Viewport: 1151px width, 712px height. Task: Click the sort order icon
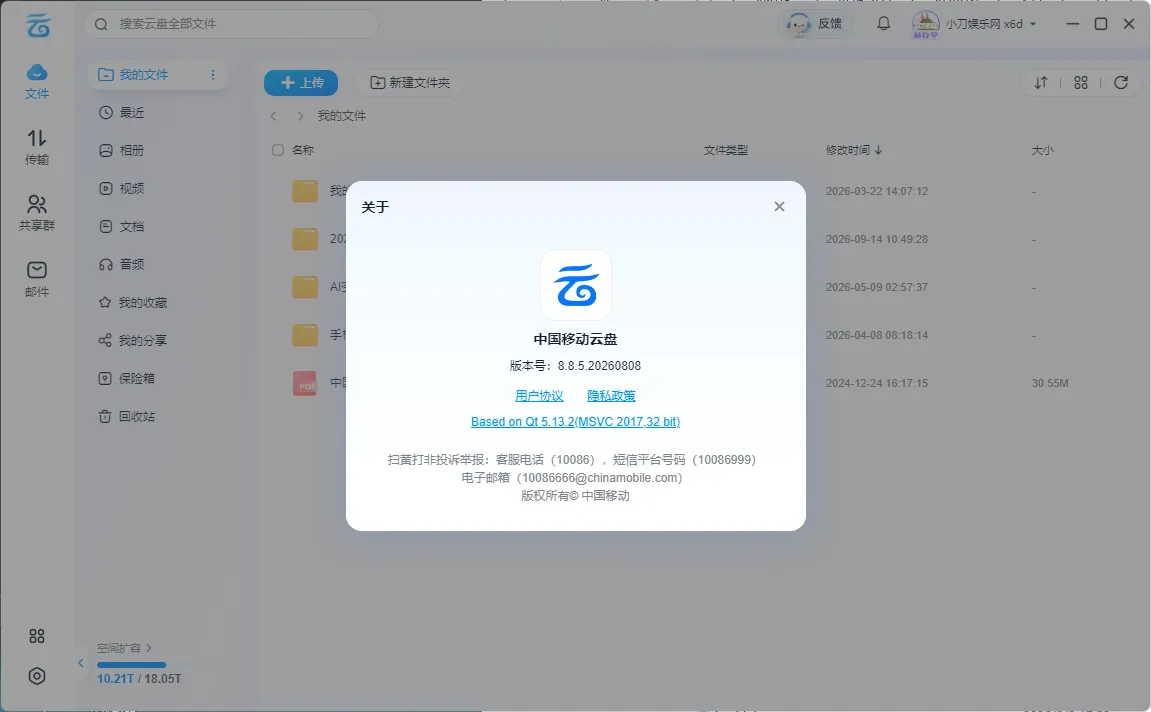tap(1041, 83)
